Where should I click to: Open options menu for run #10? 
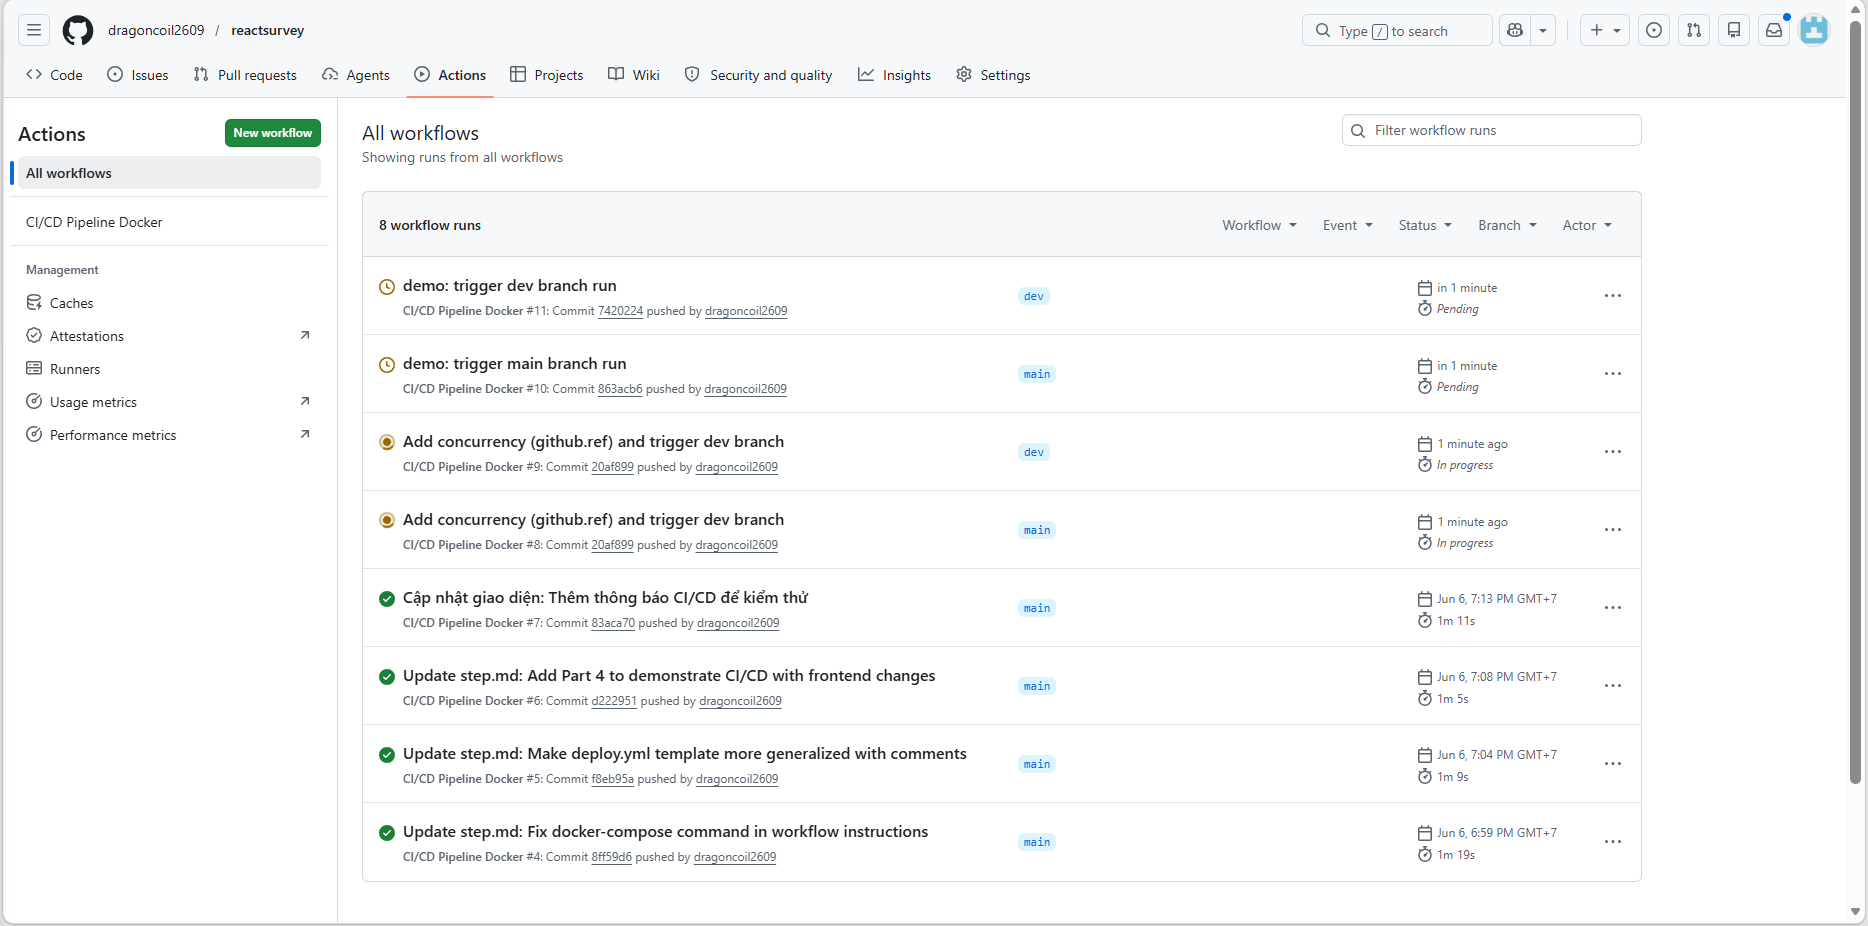1613,374
